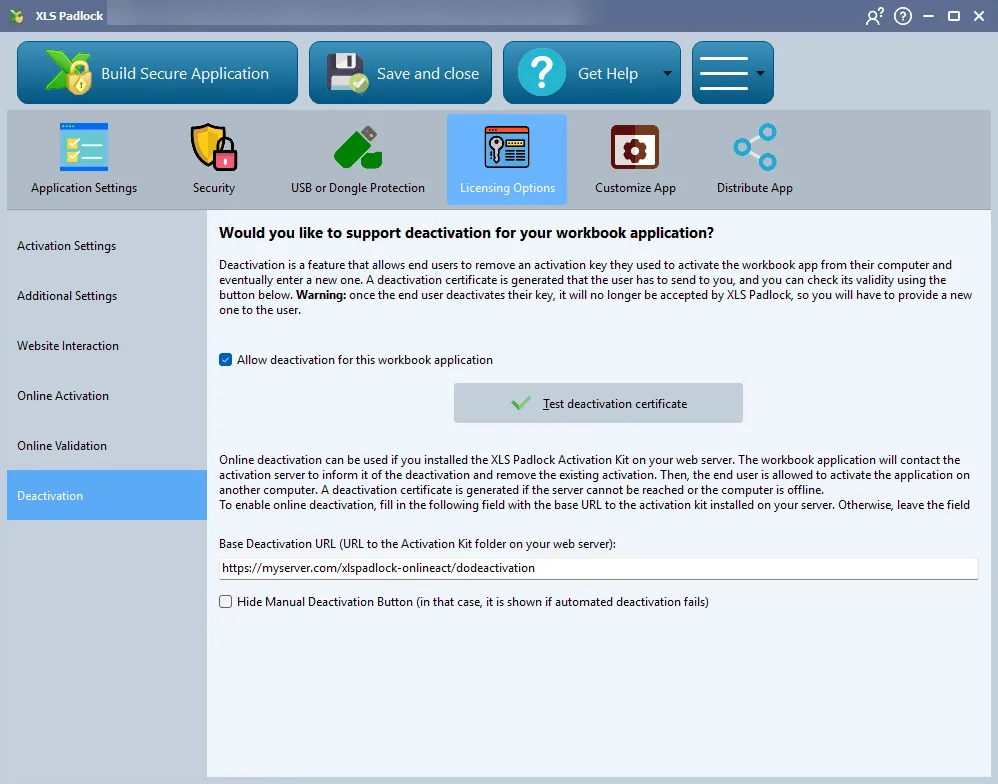The width and height of the screenshot is (998, 784).
Task: Click the Excel padlock build icon
Action: pos(69,73)
